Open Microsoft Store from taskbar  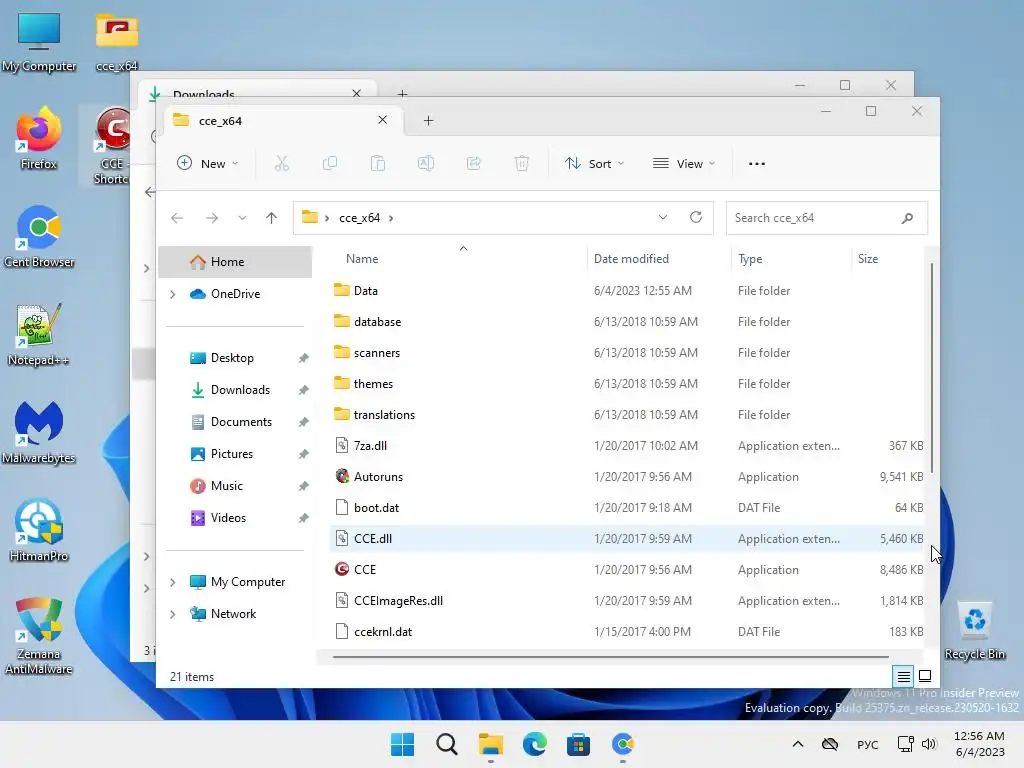(x=578, y=744)
